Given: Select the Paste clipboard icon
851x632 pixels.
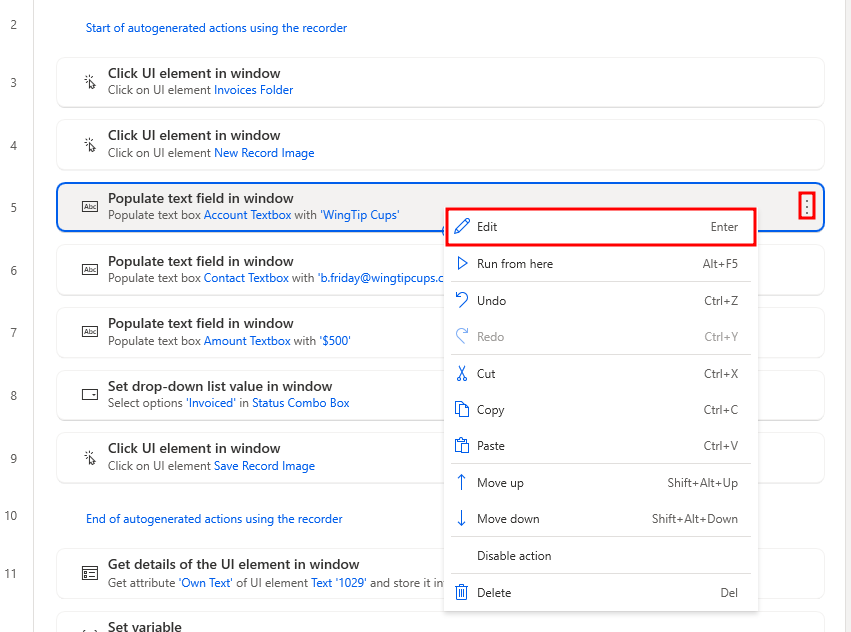Looking at the screenshot, I should pyautogui.click(x=463, y=445).
